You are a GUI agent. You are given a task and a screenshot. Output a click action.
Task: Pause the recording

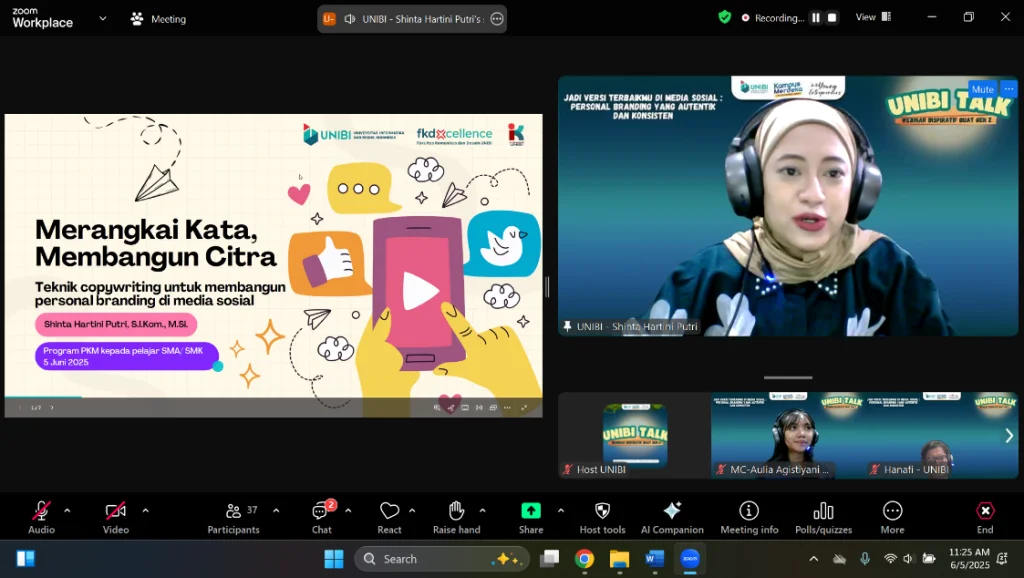tap(816, 18)
